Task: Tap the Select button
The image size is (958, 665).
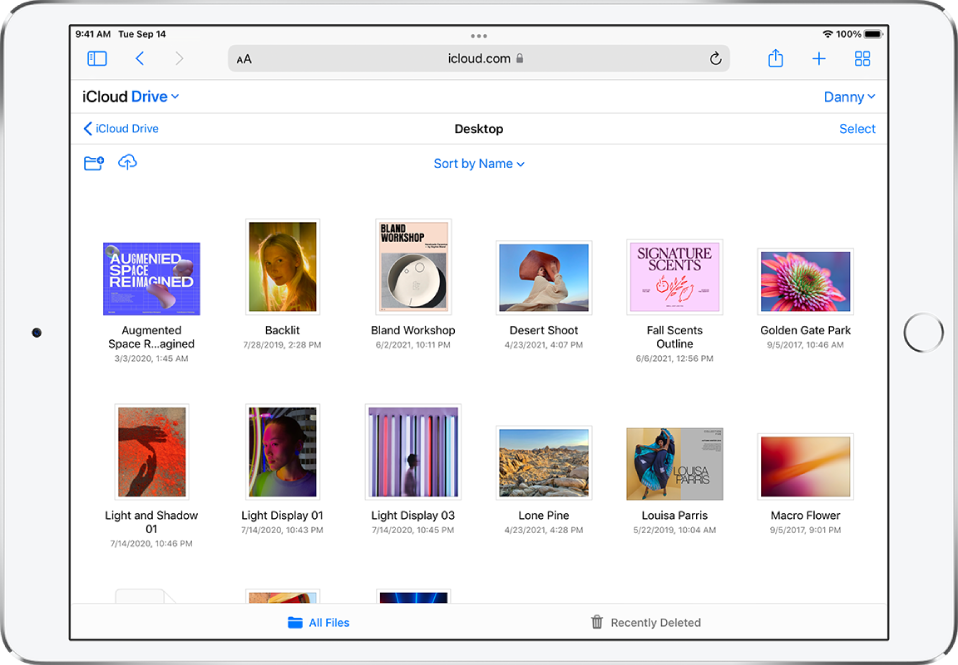Action: tap(857, 128)
